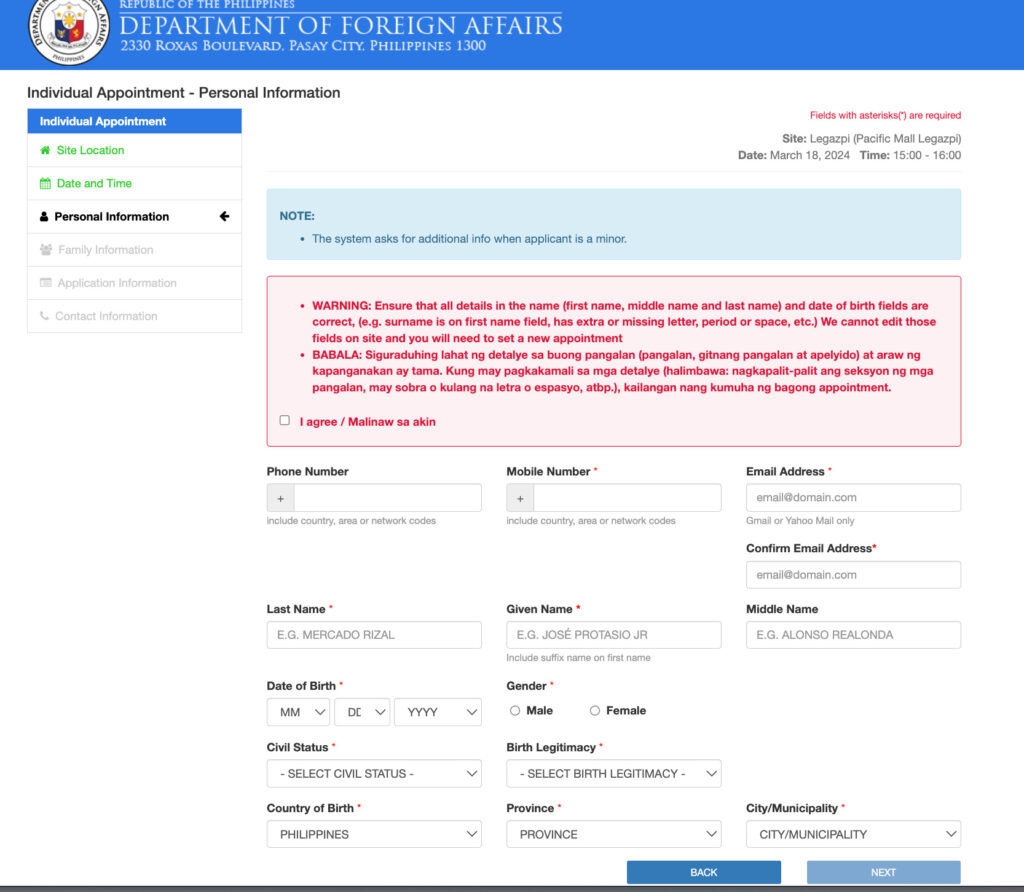Click the person icon beside Personal Information
Image resolution: width=1024 pixels, height=892 pixels.
pyautogui.click(x=44, y=216)
